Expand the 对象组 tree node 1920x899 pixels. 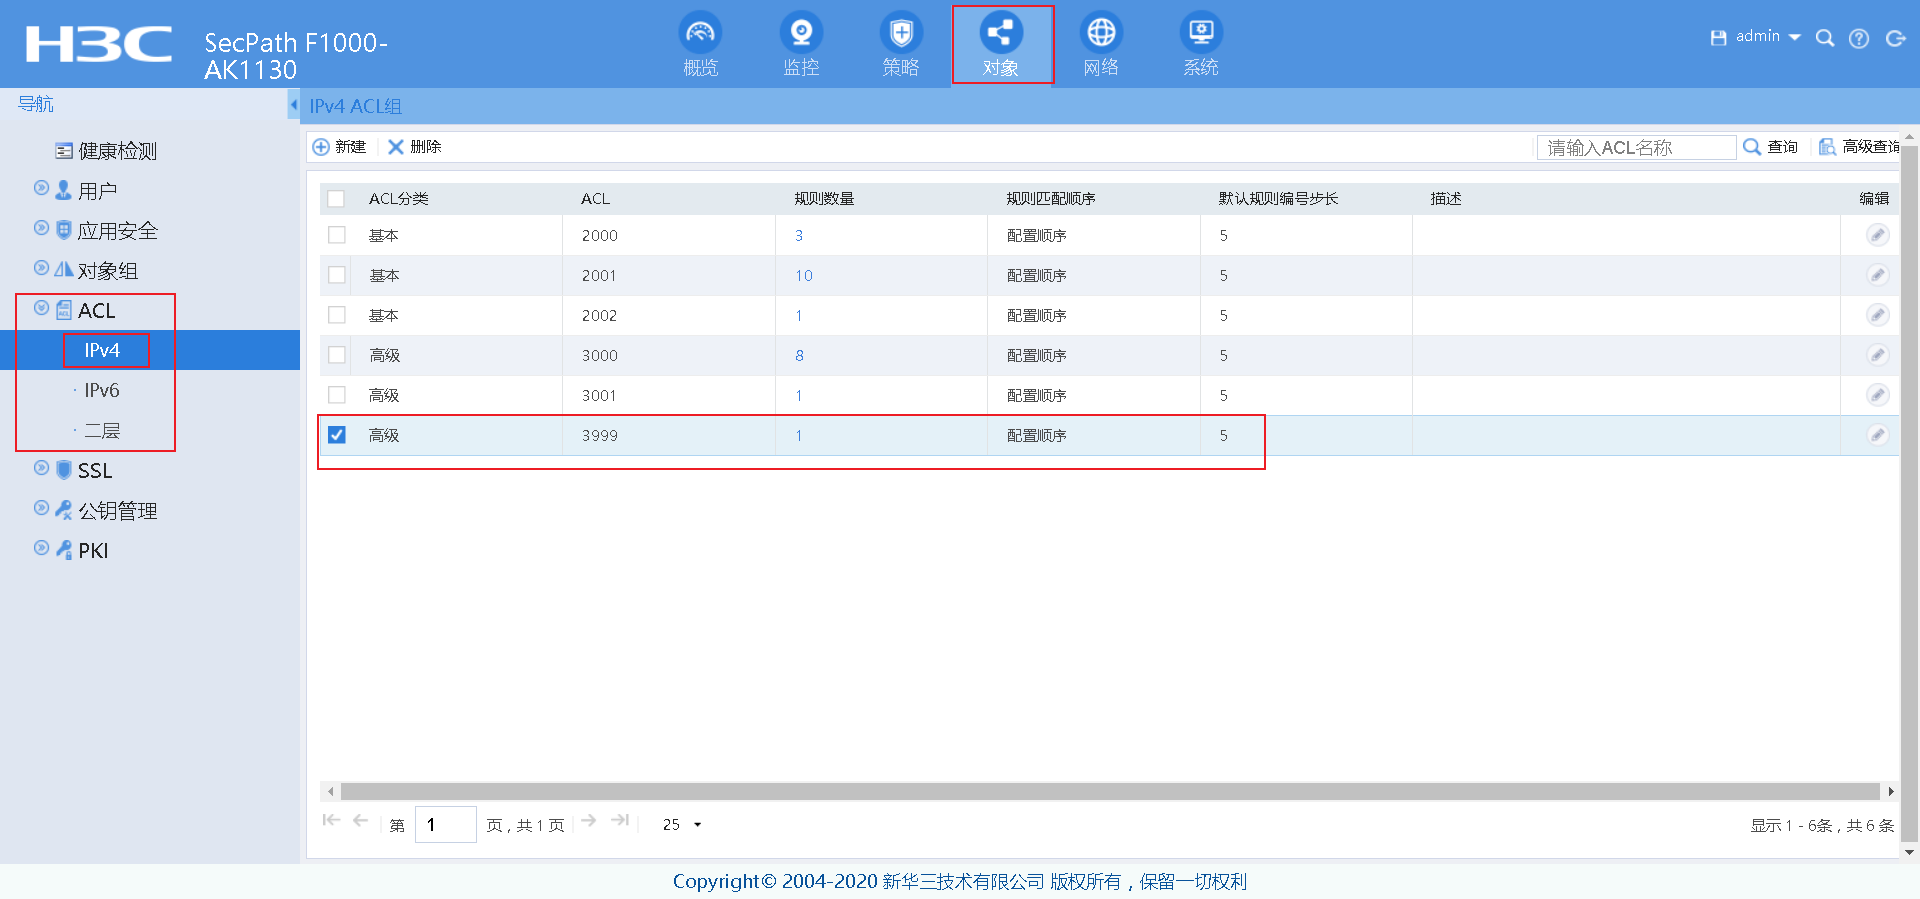pos(41,269)
